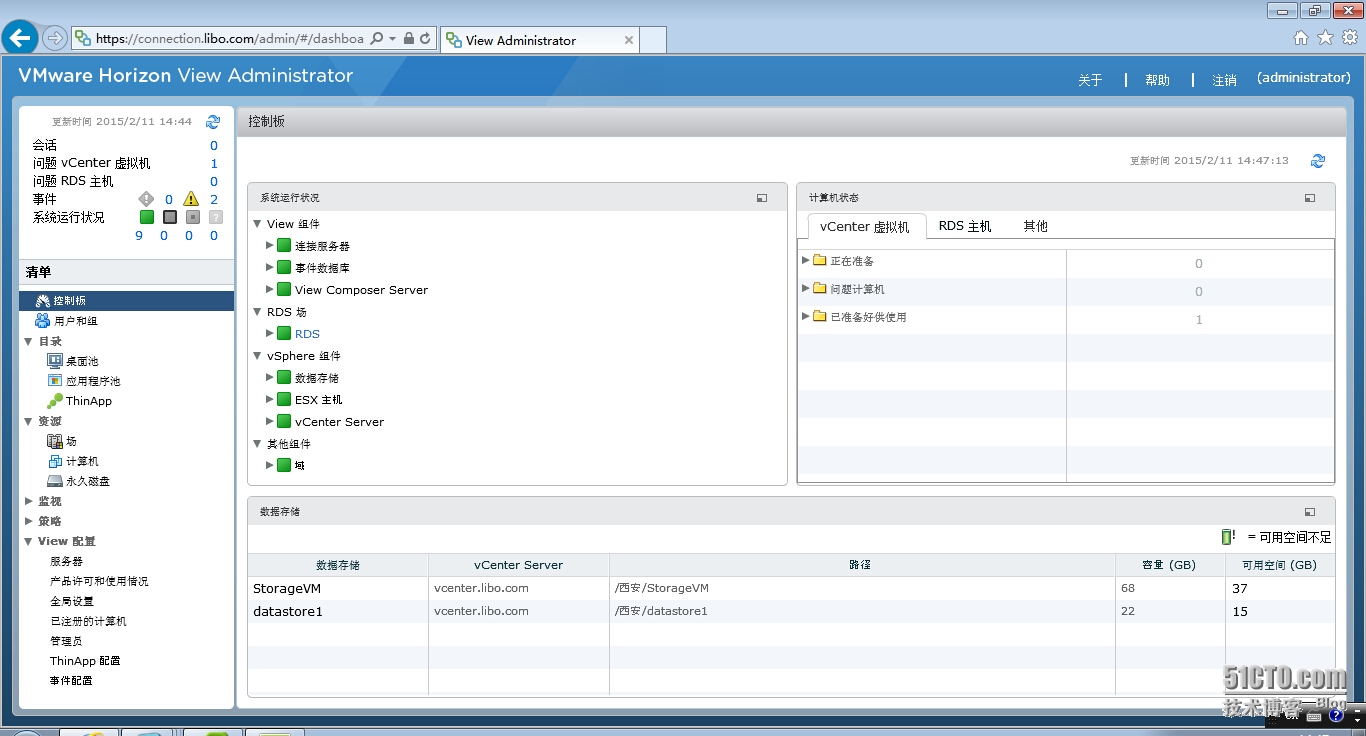Switch to the 其他 tab
The height and width of the screenshot is (736, 1366).
tap(1035, 226)
